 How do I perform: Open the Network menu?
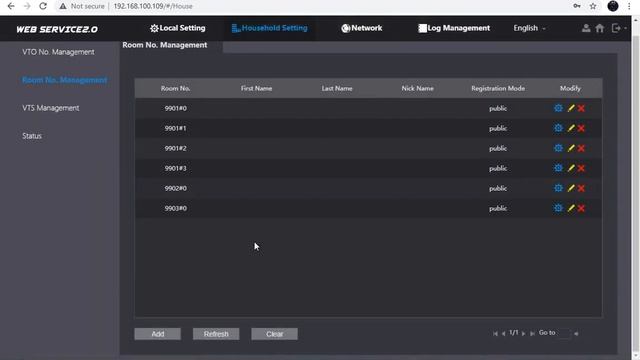(362, 28)
